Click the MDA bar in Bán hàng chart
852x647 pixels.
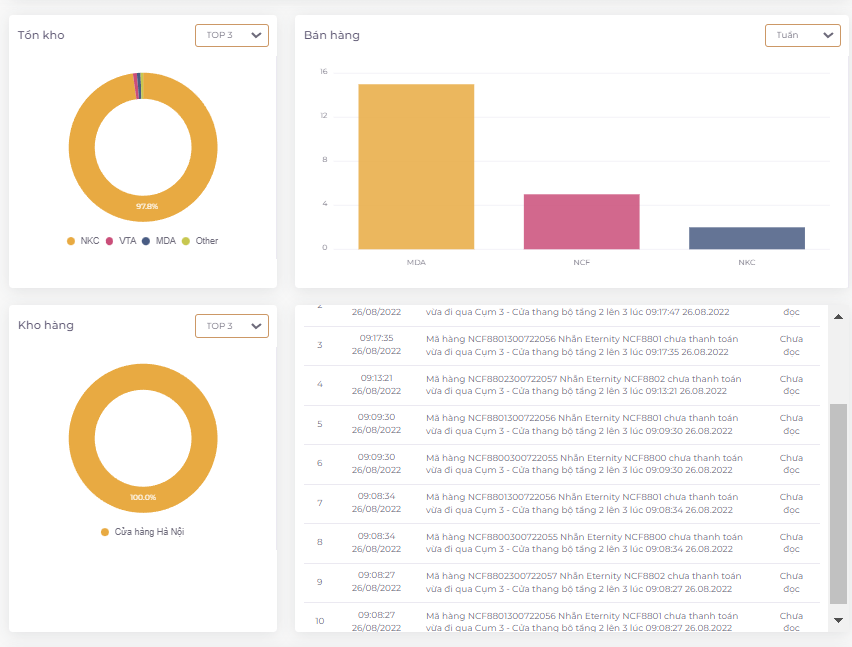point(416,167)
